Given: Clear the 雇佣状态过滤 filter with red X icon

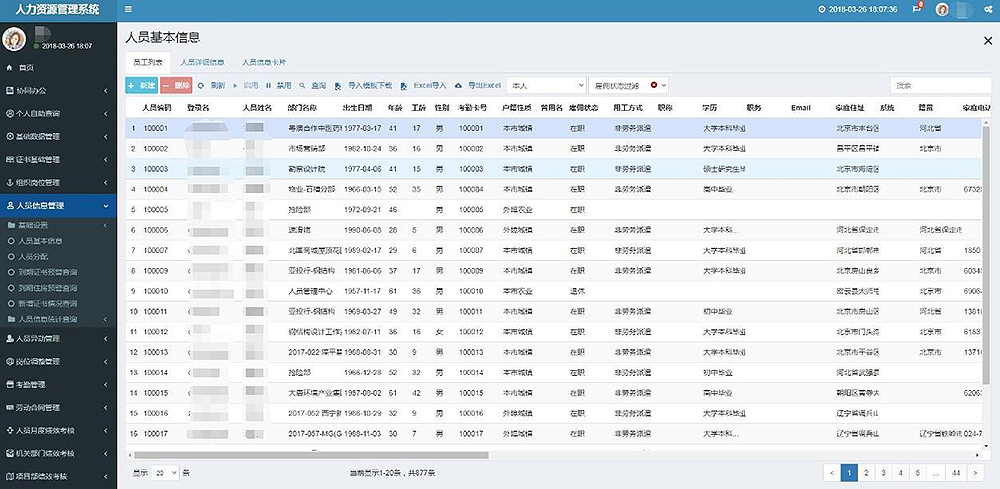Looking at the screenshot, I should 654,85.
